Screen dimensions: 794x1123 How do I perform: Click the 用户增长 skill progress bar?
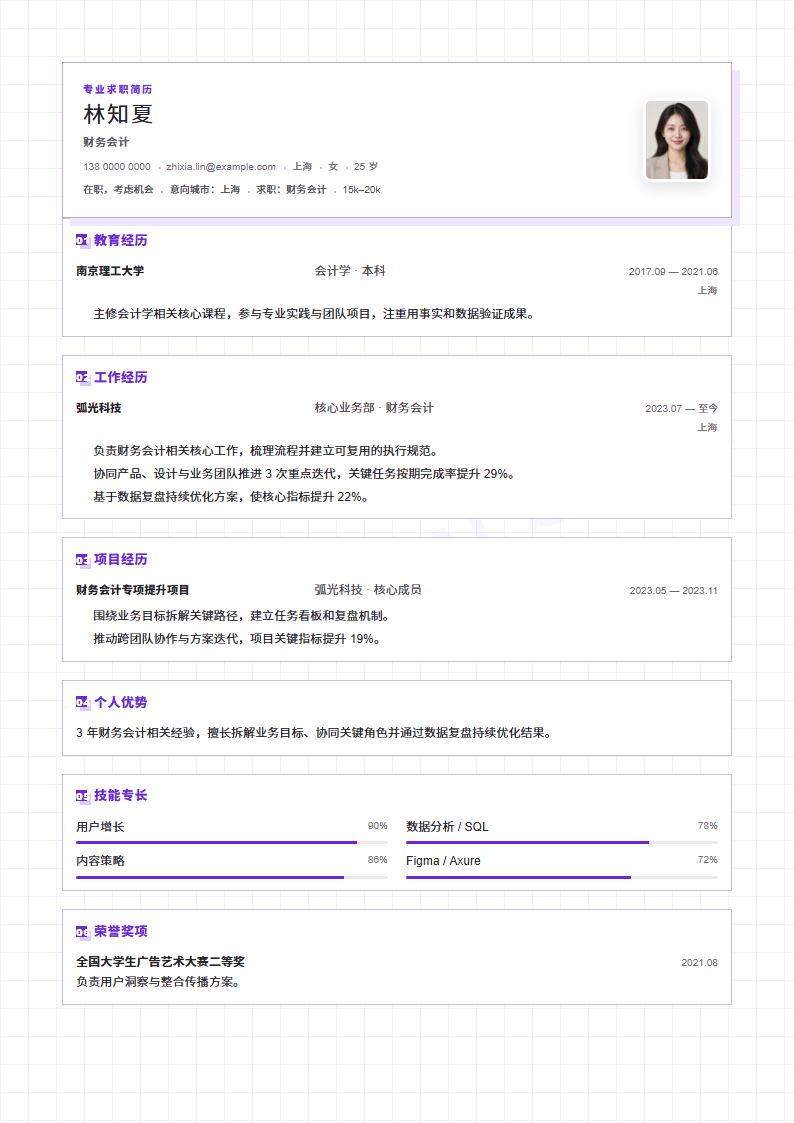pyautogui.click(x=232, y=842)
